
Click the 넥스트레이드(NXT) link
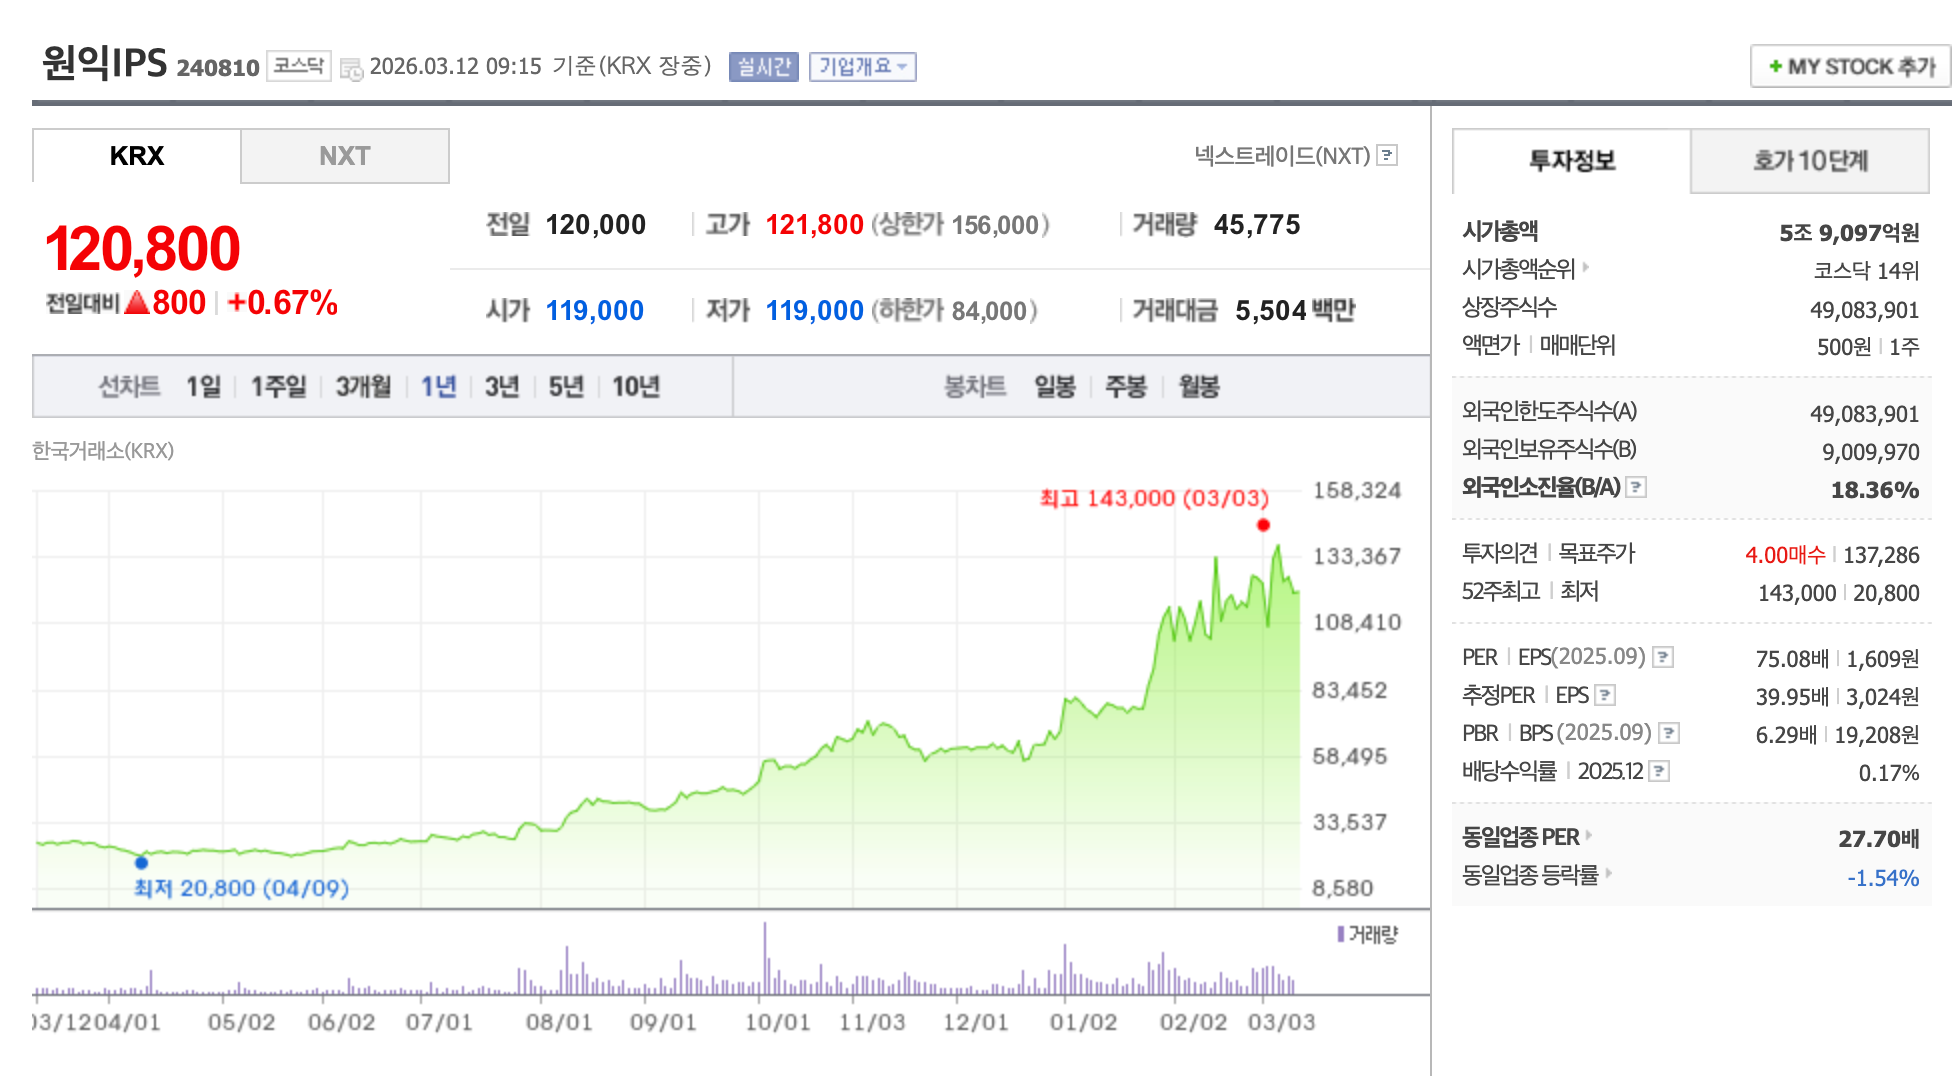pyautogui.click(x=1282, y=156)
